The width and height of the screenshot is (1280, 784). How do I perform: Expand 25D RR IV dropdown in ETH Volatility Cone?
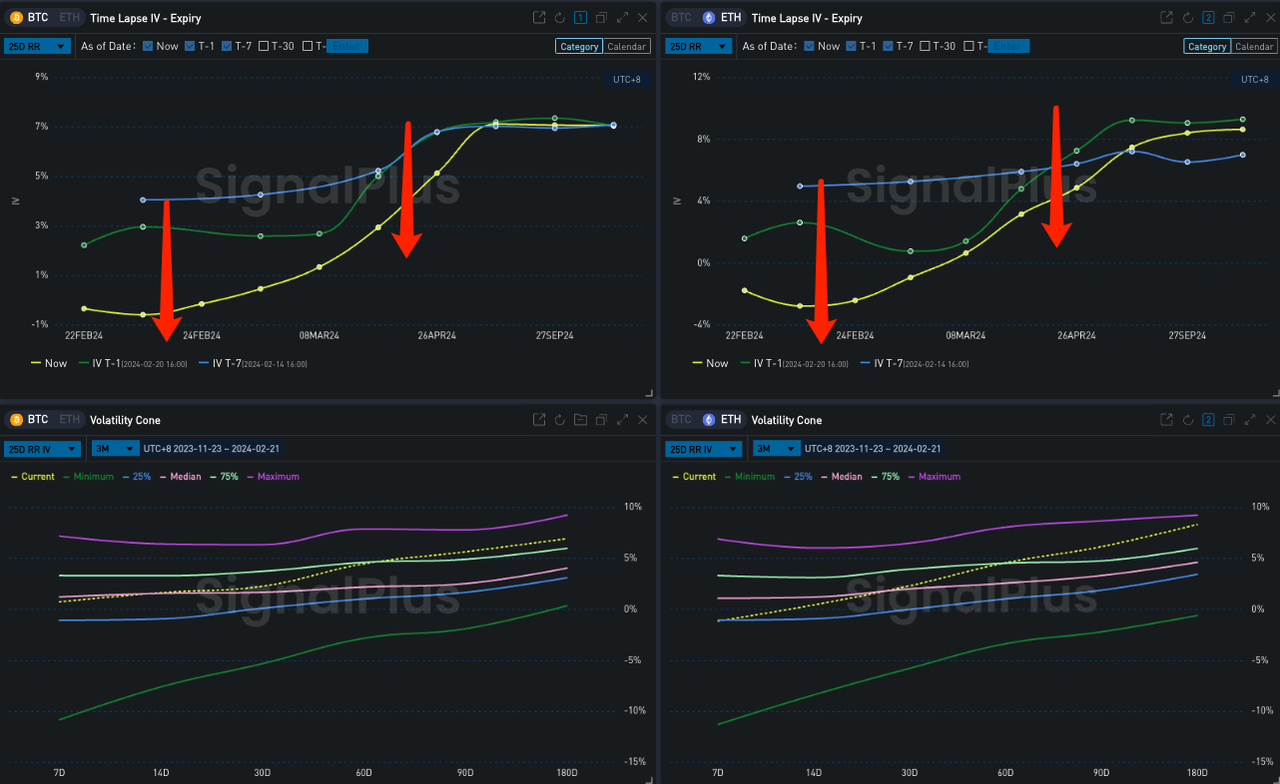(702, 449)
